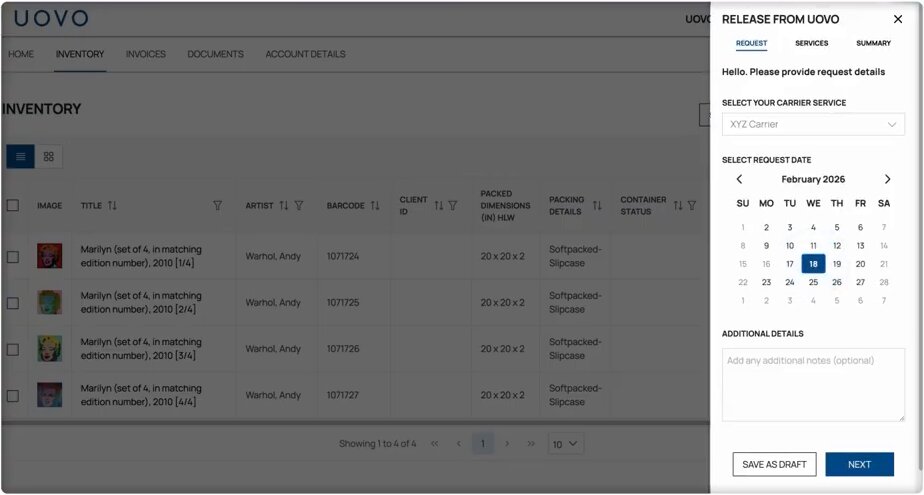Pick February 24 as request date
Screen dimensions: 924x495
point(790,282)
